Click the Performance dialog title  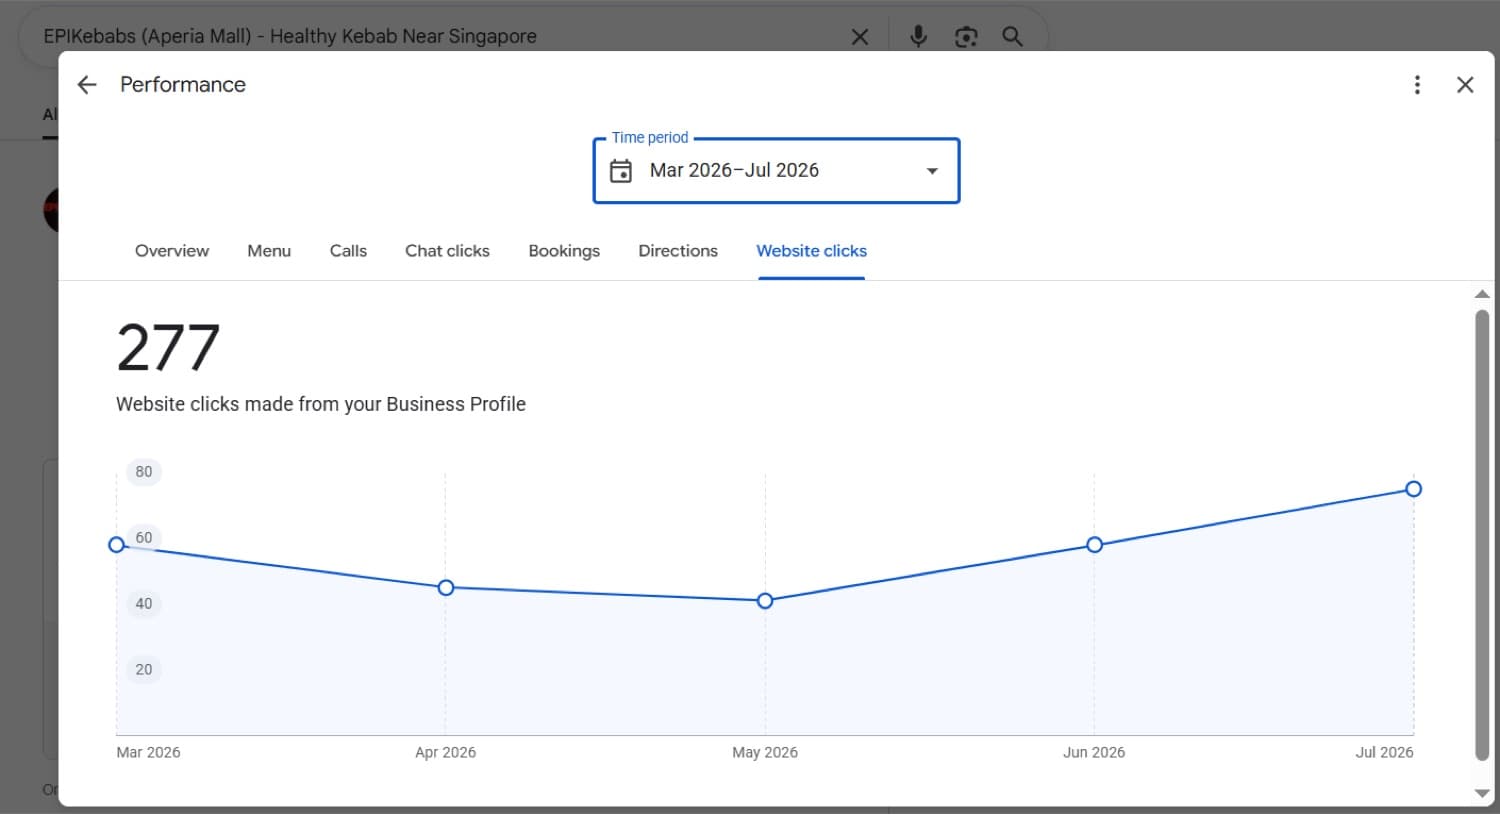click(183, 85)
